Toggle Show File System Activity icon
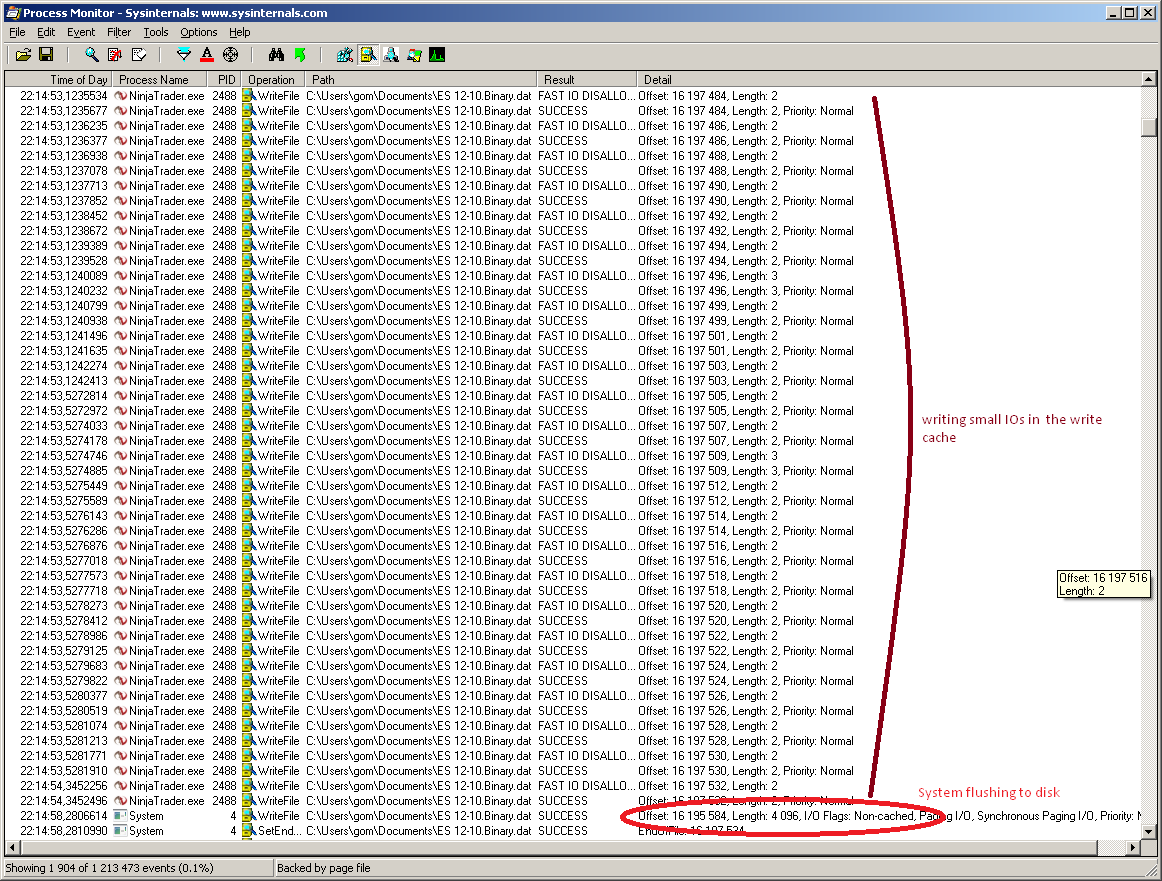Screen dimensions: 1162x881 click(368, 55)
